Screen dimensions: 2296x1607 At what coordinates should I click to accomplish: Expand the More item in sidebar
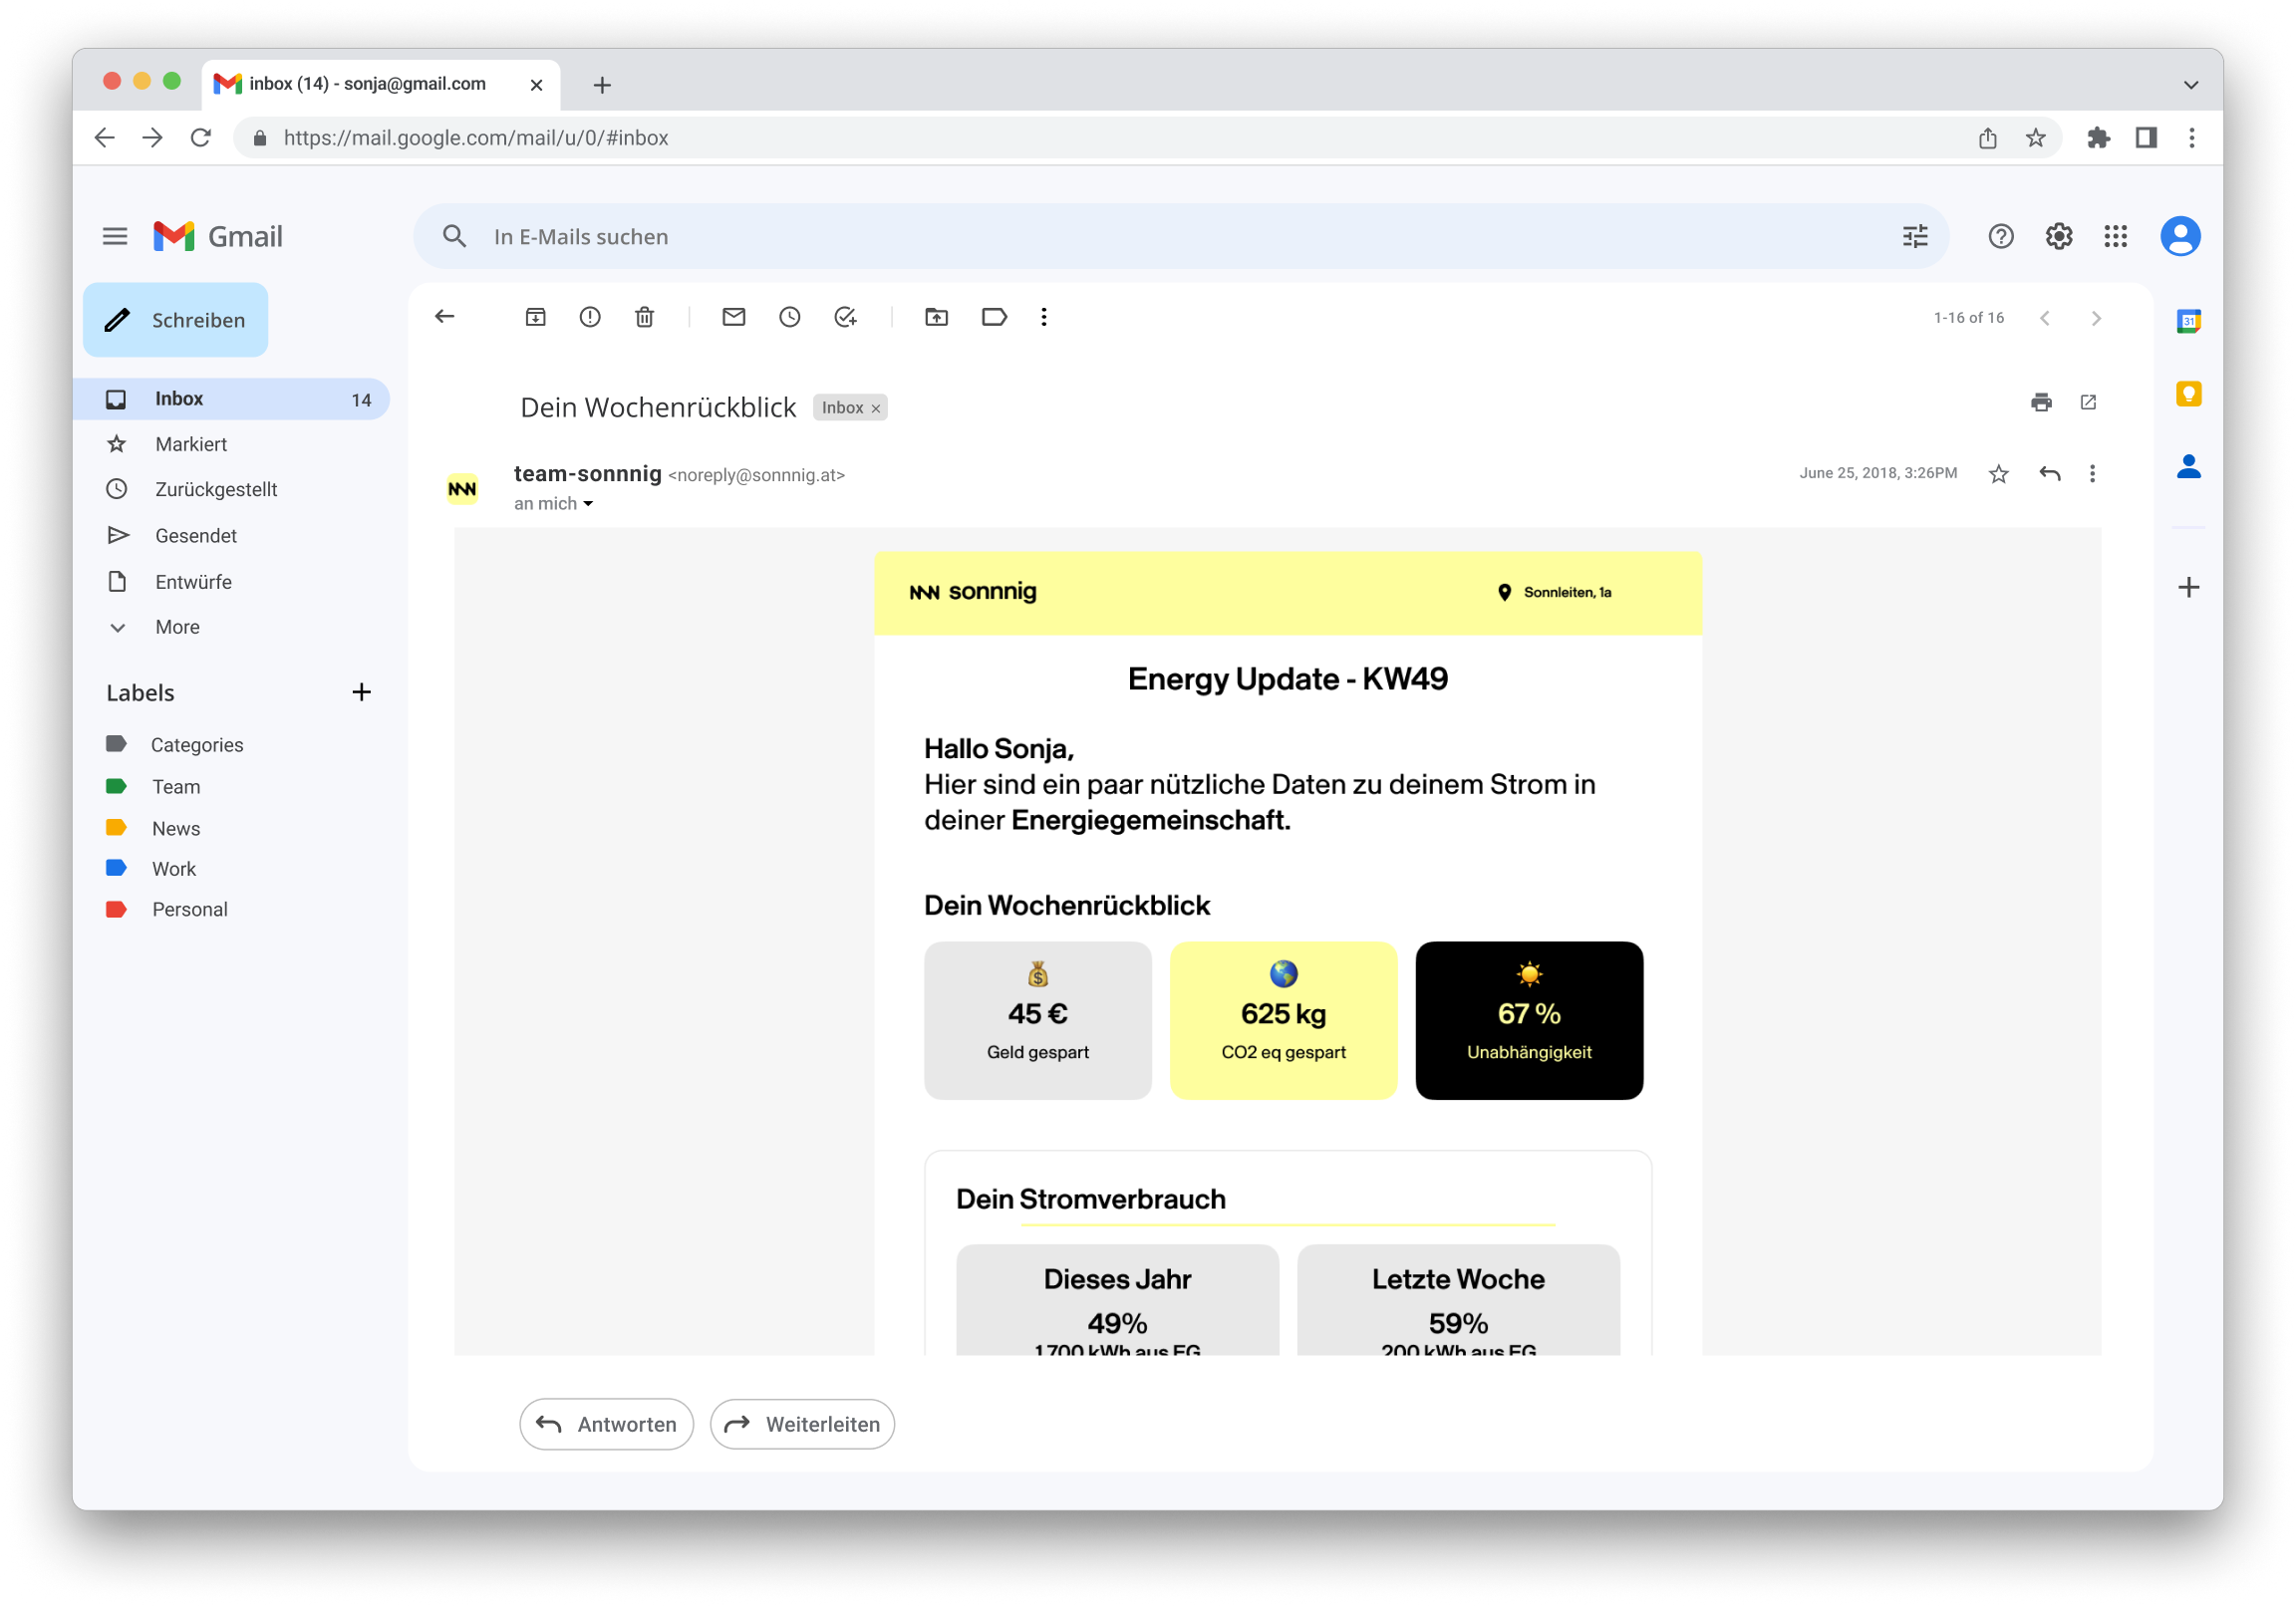tap(177, 627)
